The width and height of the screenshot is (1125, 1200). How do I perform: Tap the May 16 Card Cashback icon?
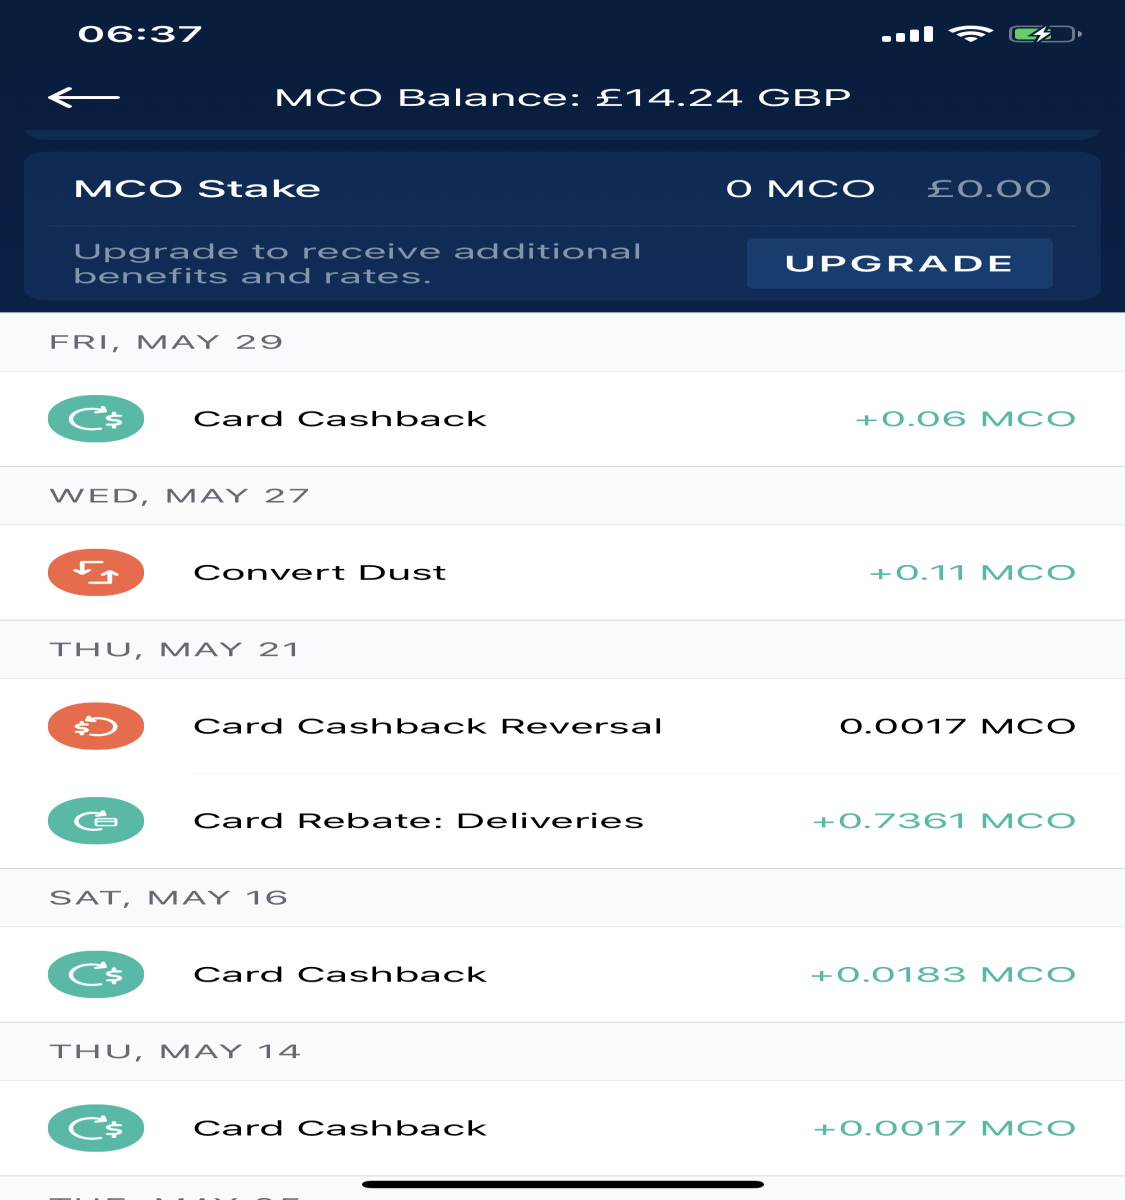[96, 974]
